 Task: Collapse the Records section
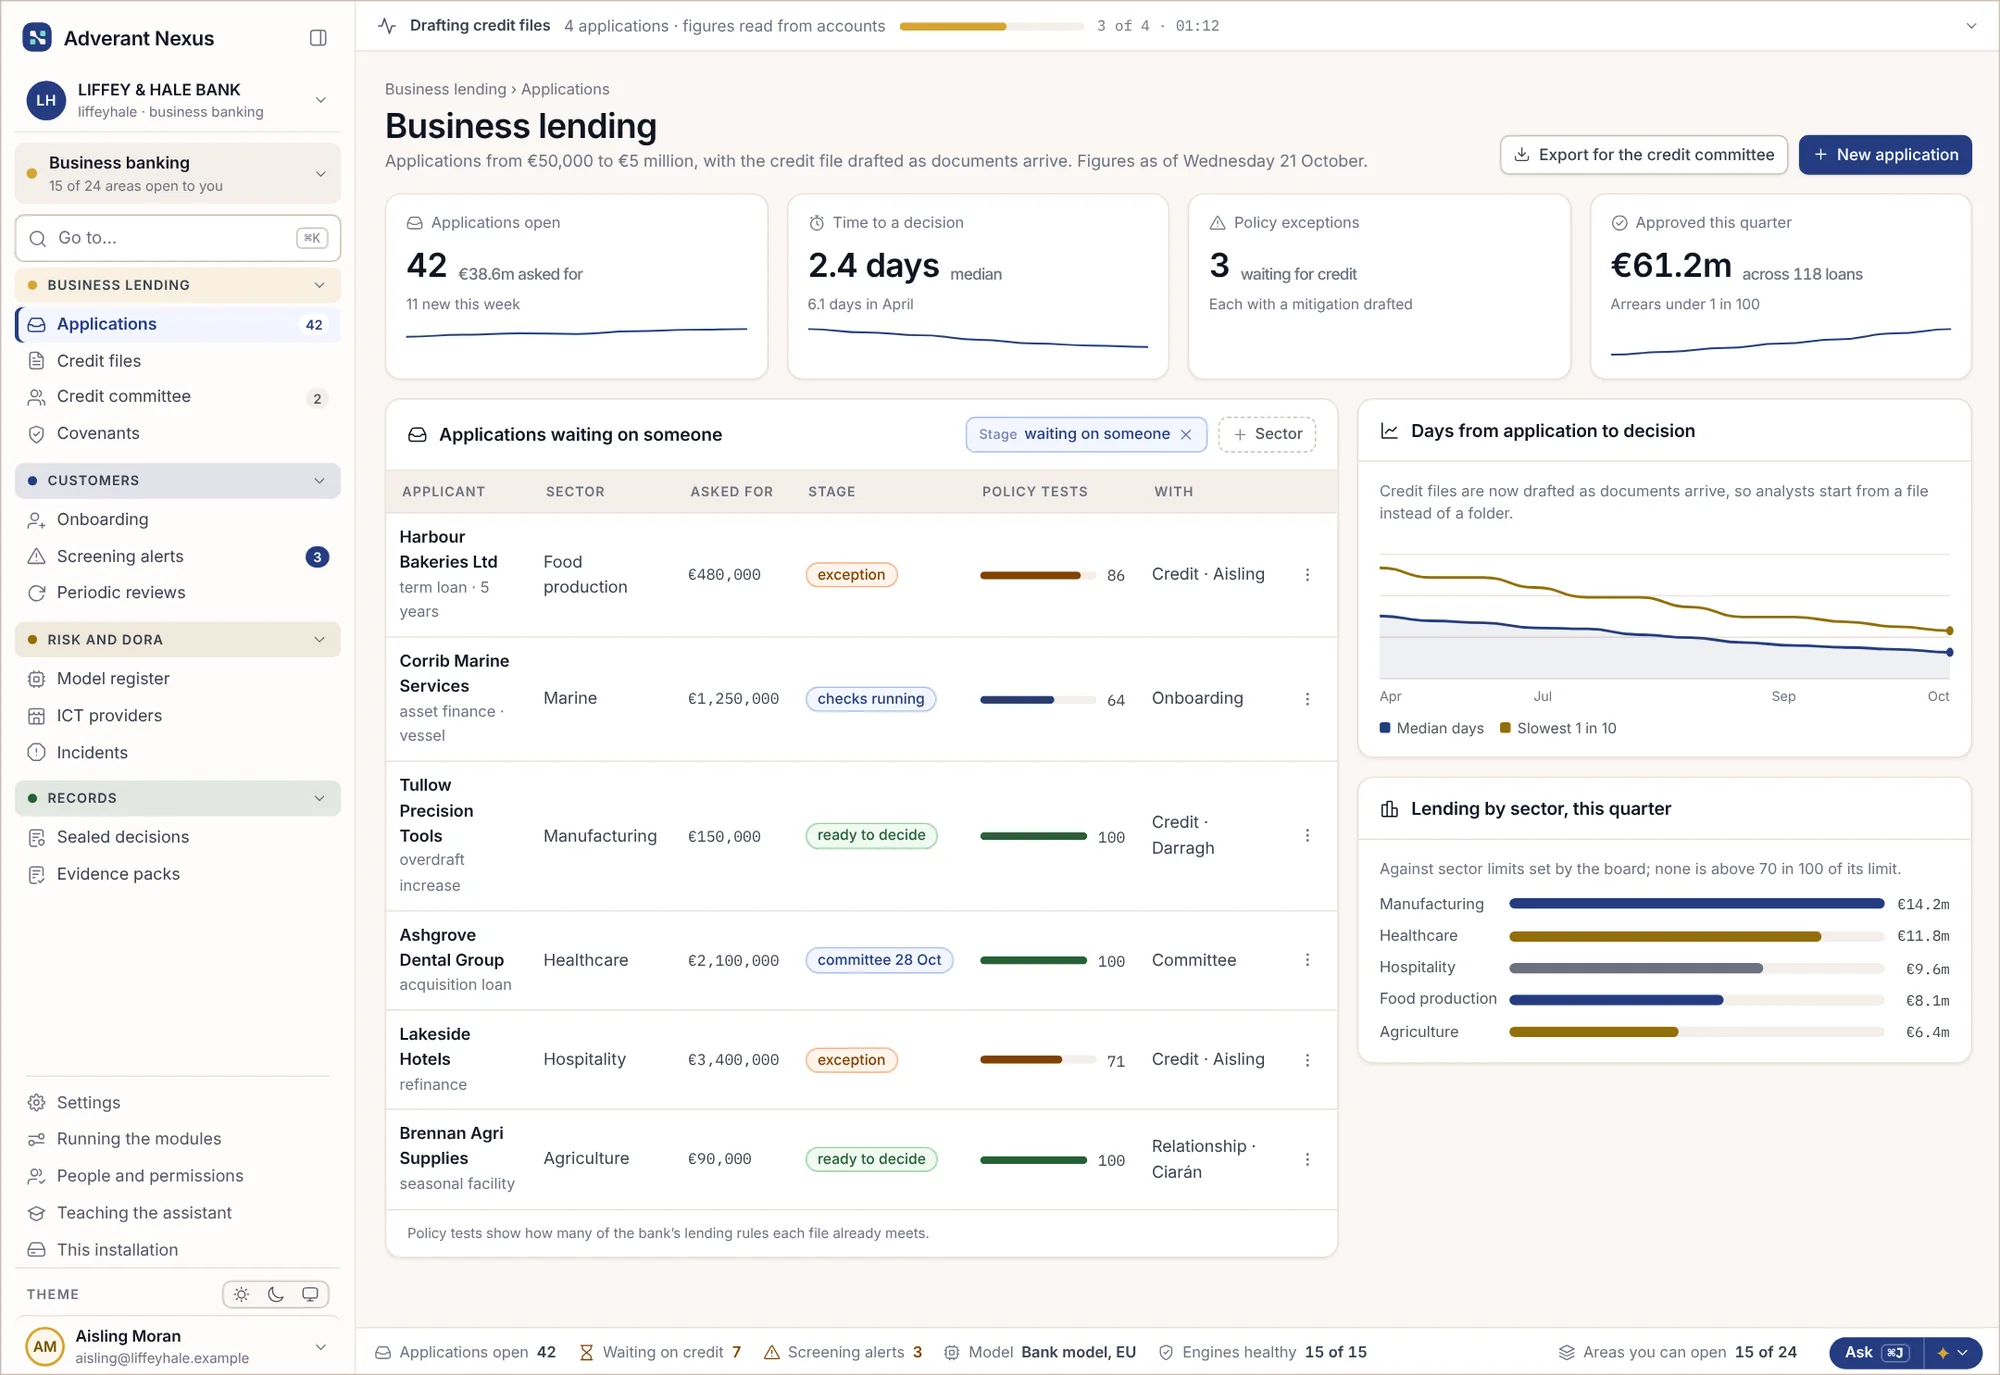pyautogui.click(x=178, y=798)
